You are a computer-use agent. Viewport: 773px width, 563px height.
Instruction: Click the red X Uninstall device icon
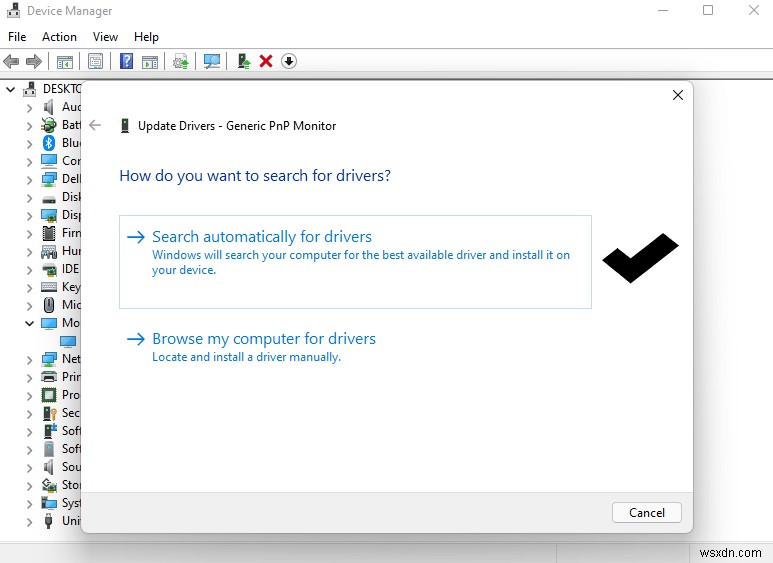[x=266, y=61]
